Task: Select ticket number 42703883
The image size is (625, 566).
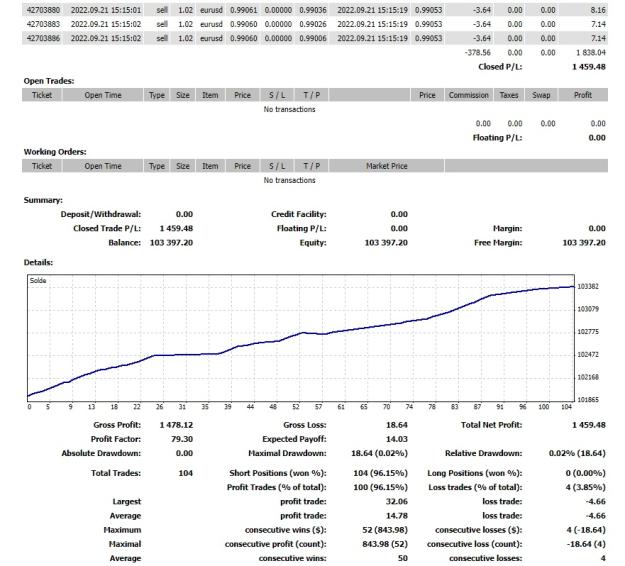Action: coord(43,24)
